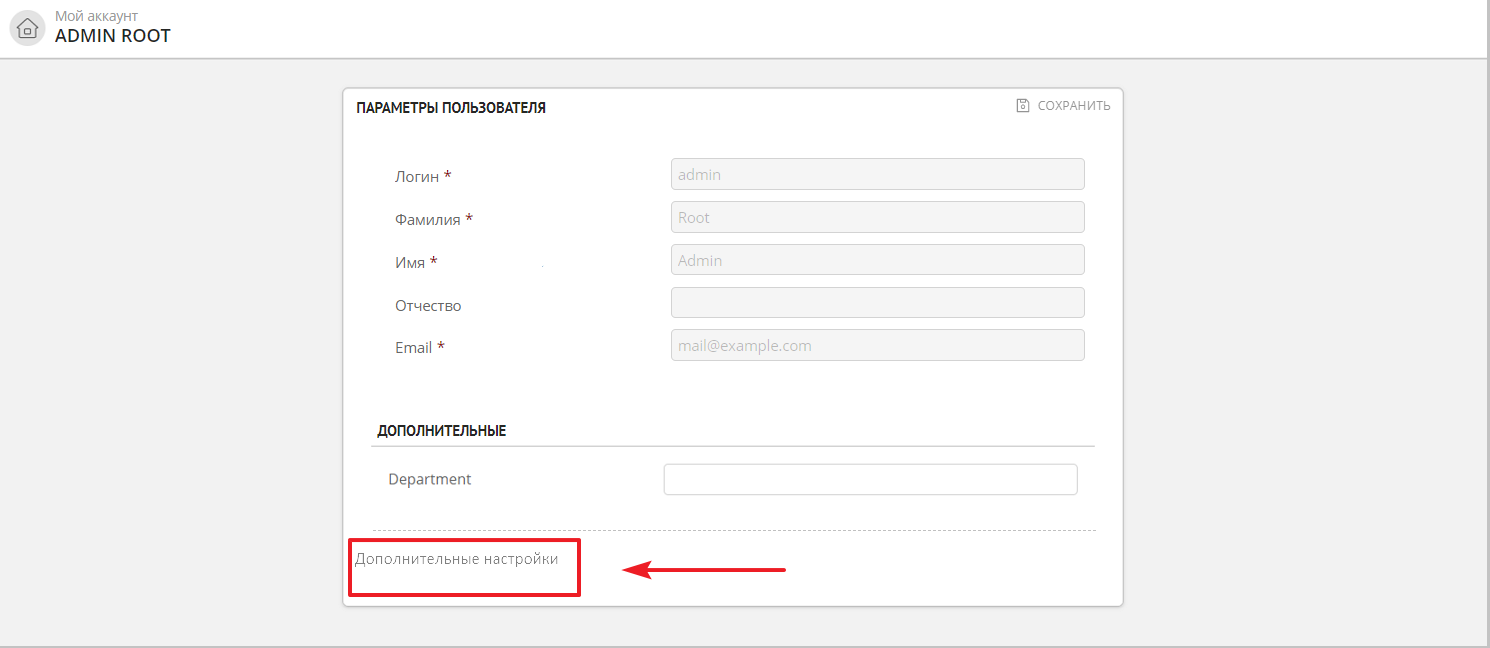
Task: Click the Имя field label
Action: (x=411, y=263)
